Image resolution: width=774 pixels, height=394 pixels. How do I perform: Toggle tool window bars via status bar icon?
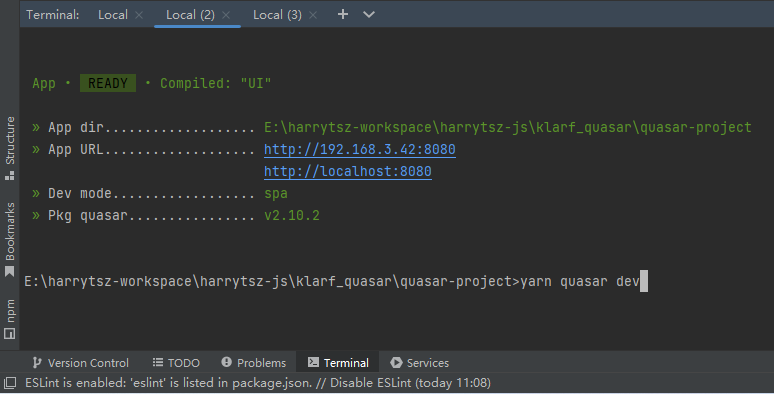pyautogui.click(x=10, y=383)
